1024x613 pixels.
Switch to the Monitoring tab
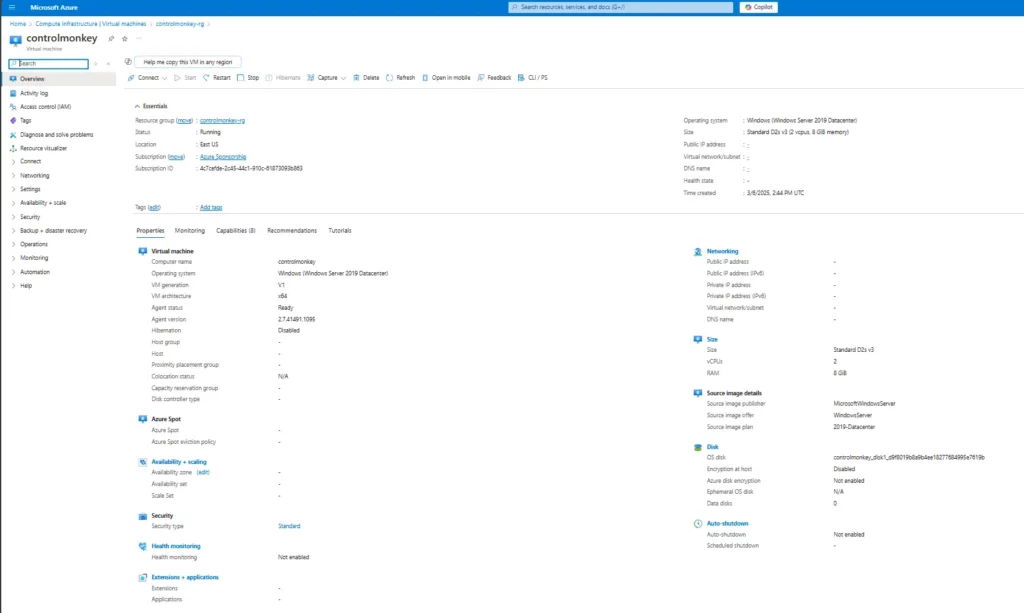(189, 230)
